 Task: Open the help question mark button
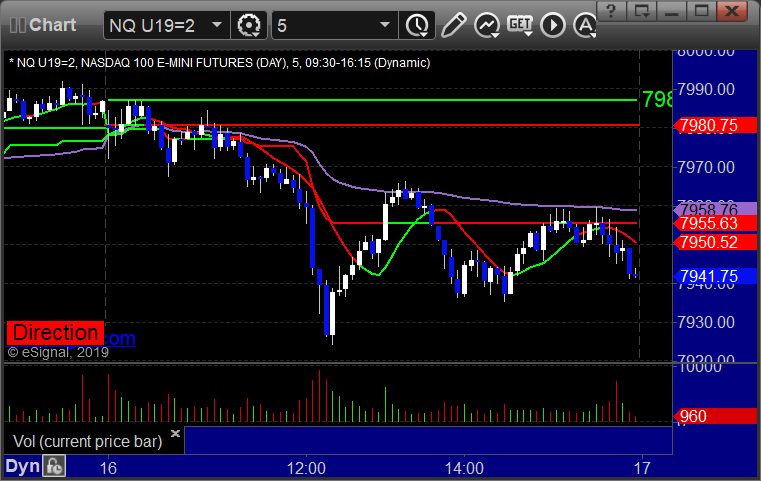coord(611,11)
